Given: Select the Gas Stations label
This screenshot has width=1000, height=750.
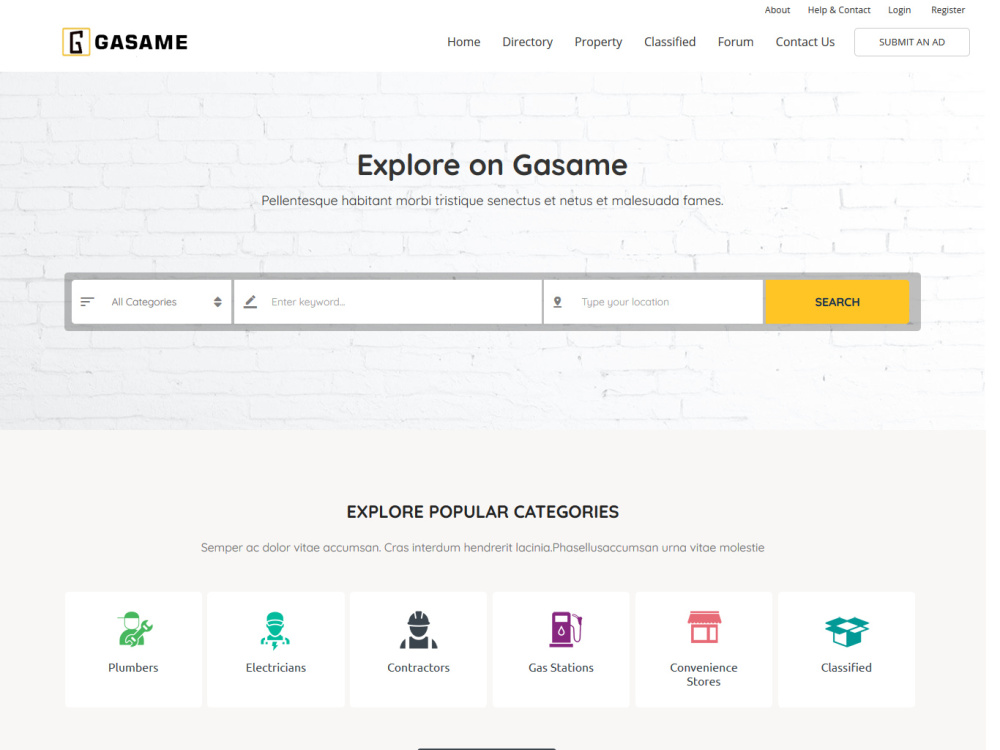Looking at the screenshot, I should point(561,668).
